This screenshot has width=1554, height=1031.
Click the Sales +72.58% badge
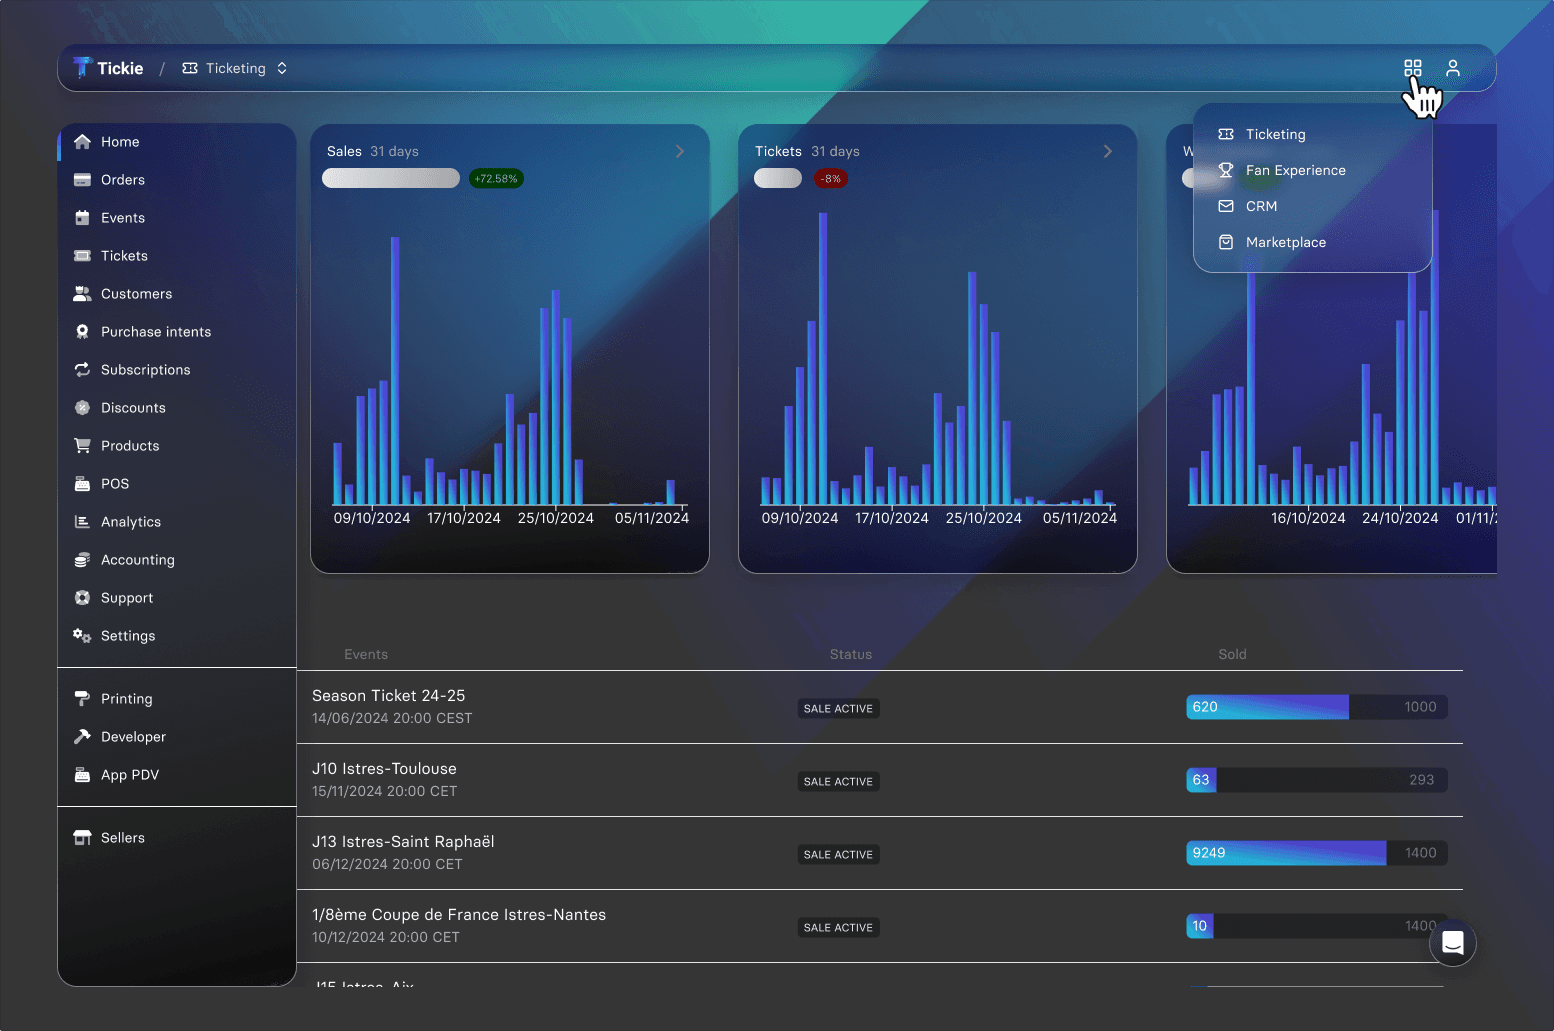point(496,179)
